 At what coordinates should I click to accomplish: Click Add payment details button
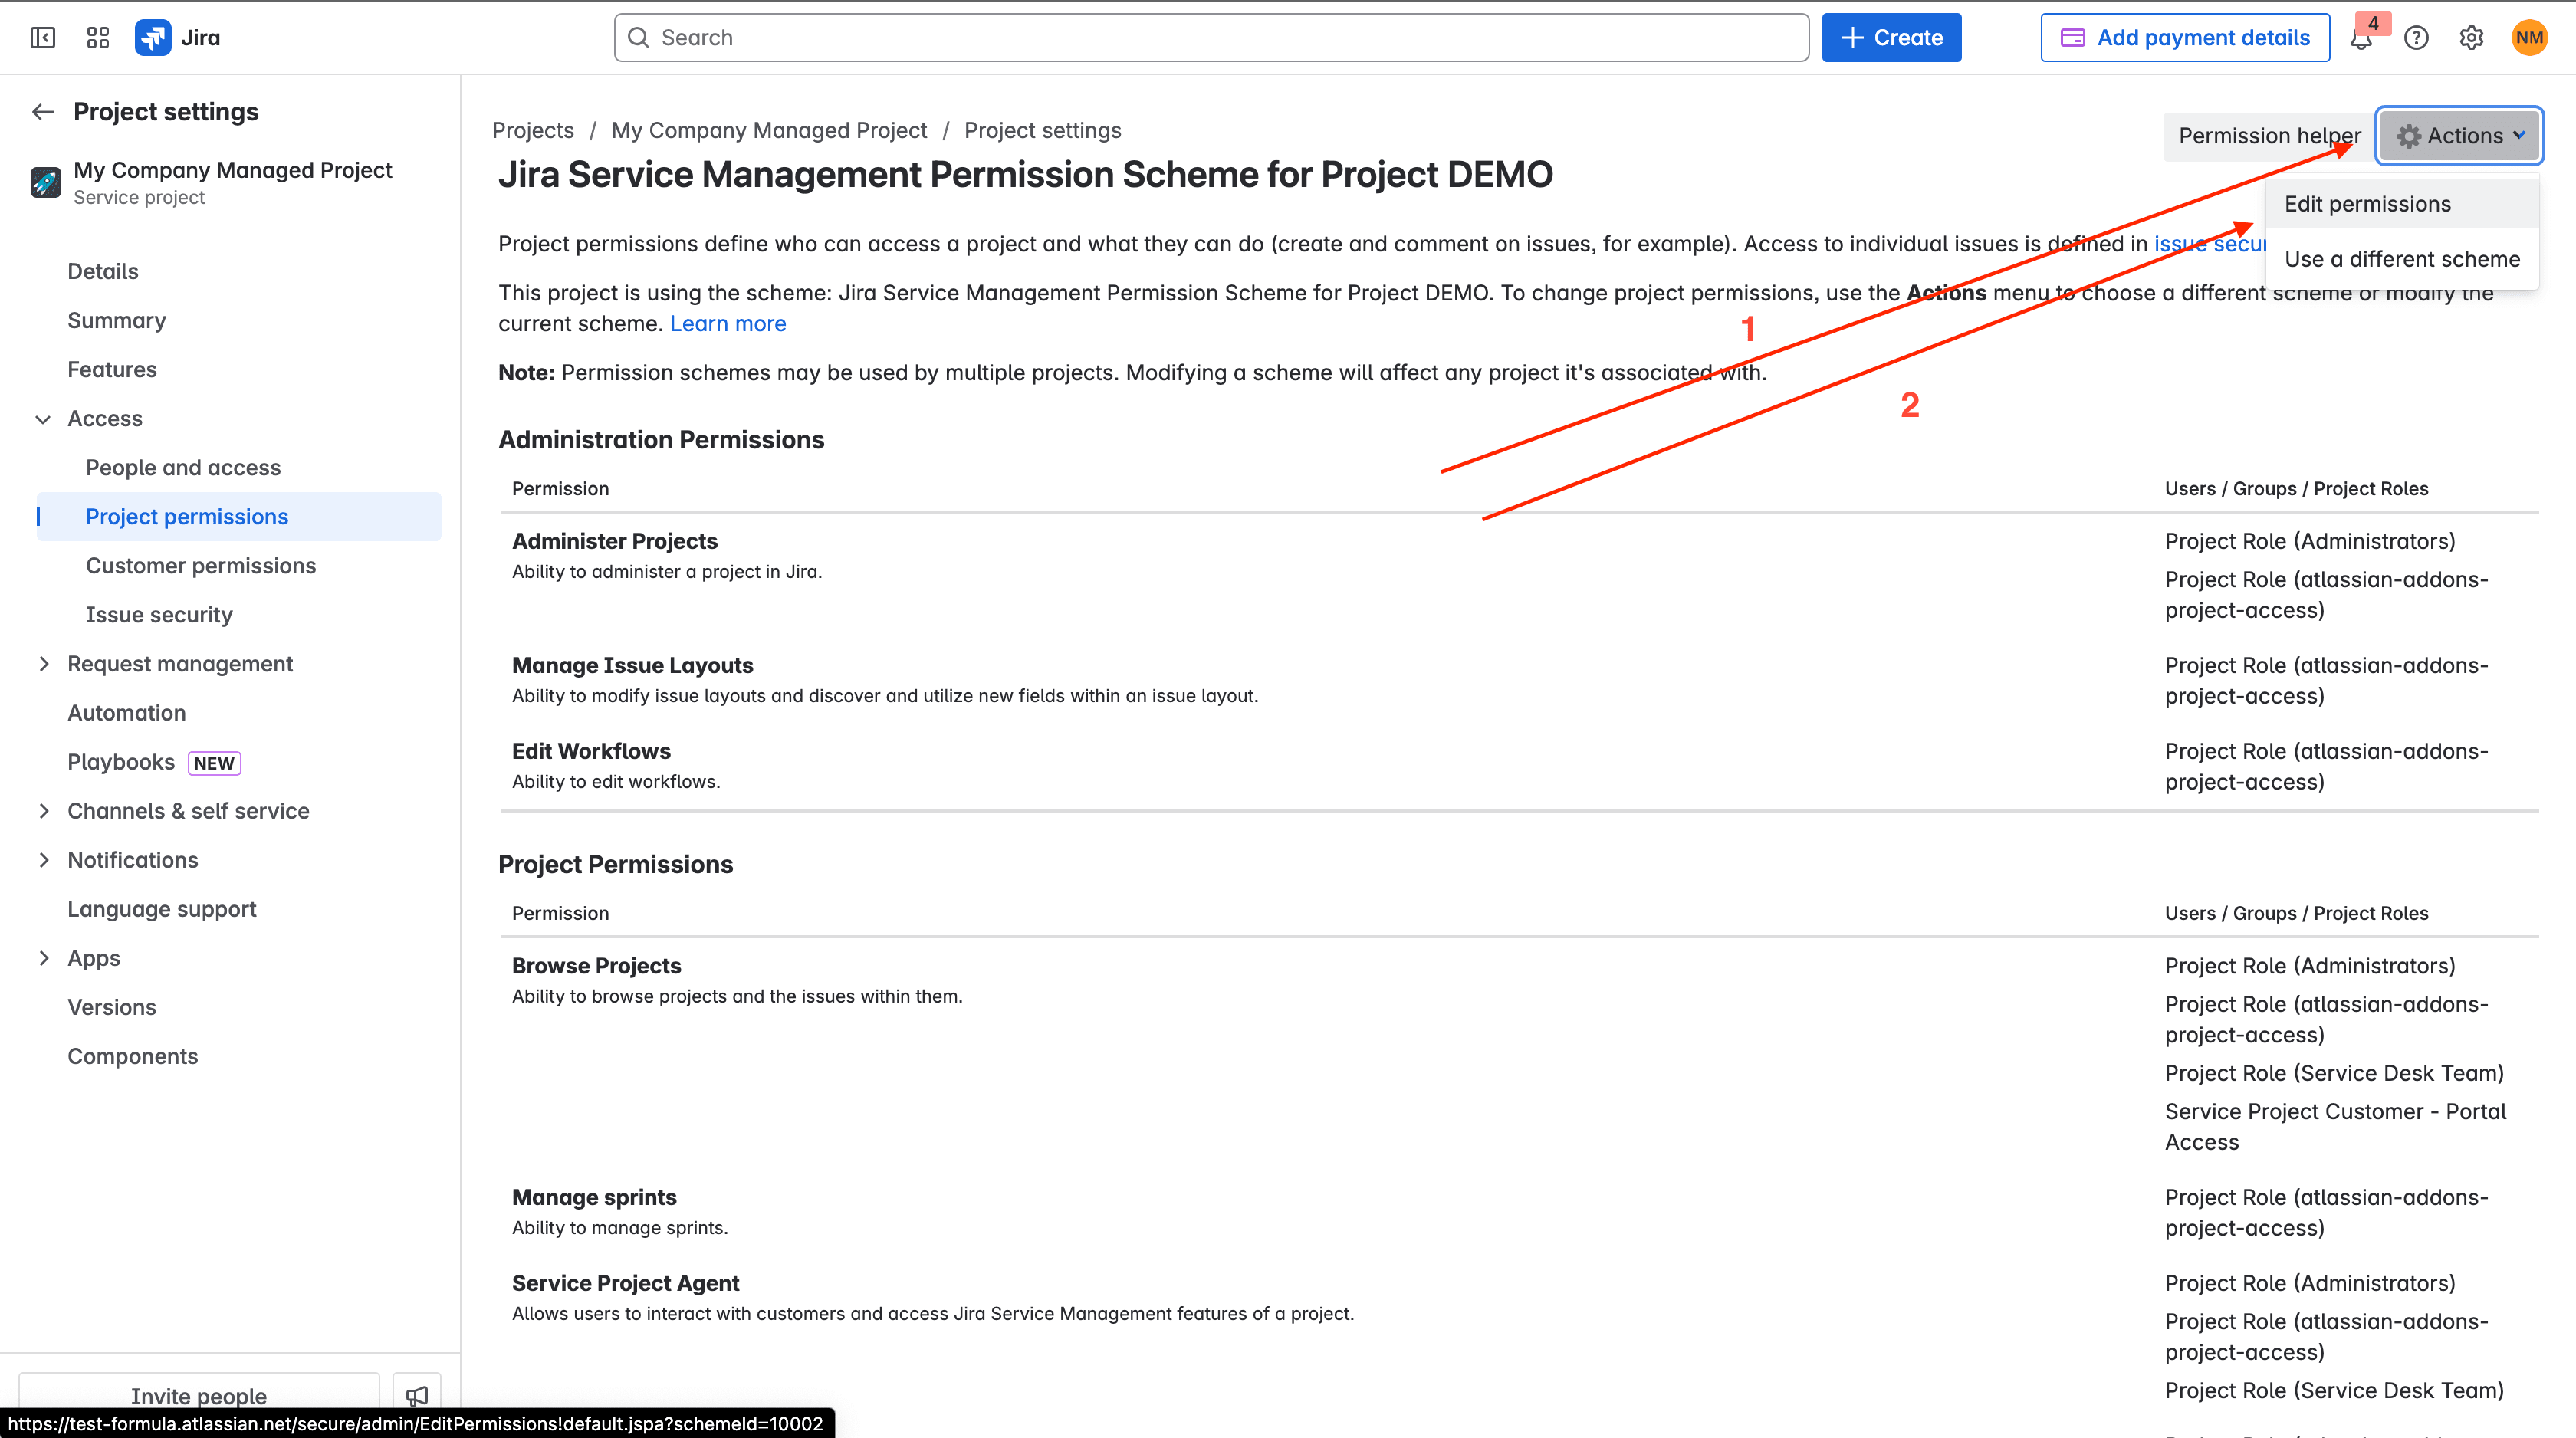pyautogui.click(x=2185, y=38)
